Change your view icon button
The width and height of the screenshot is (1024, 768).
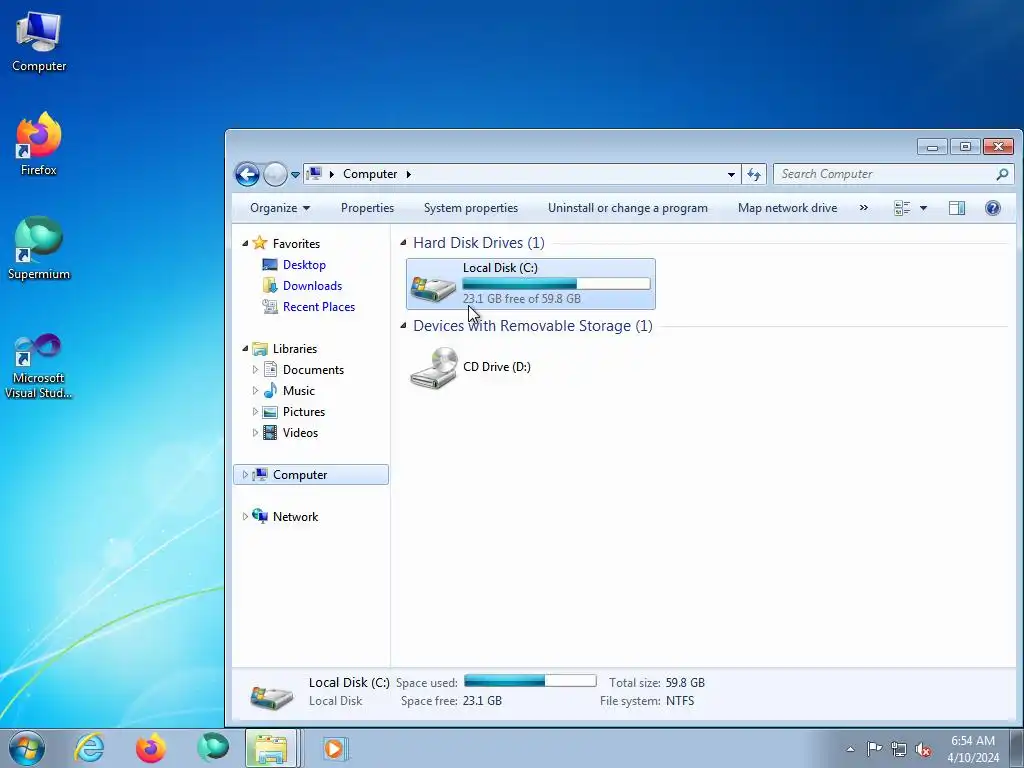(x=902, y=208)
